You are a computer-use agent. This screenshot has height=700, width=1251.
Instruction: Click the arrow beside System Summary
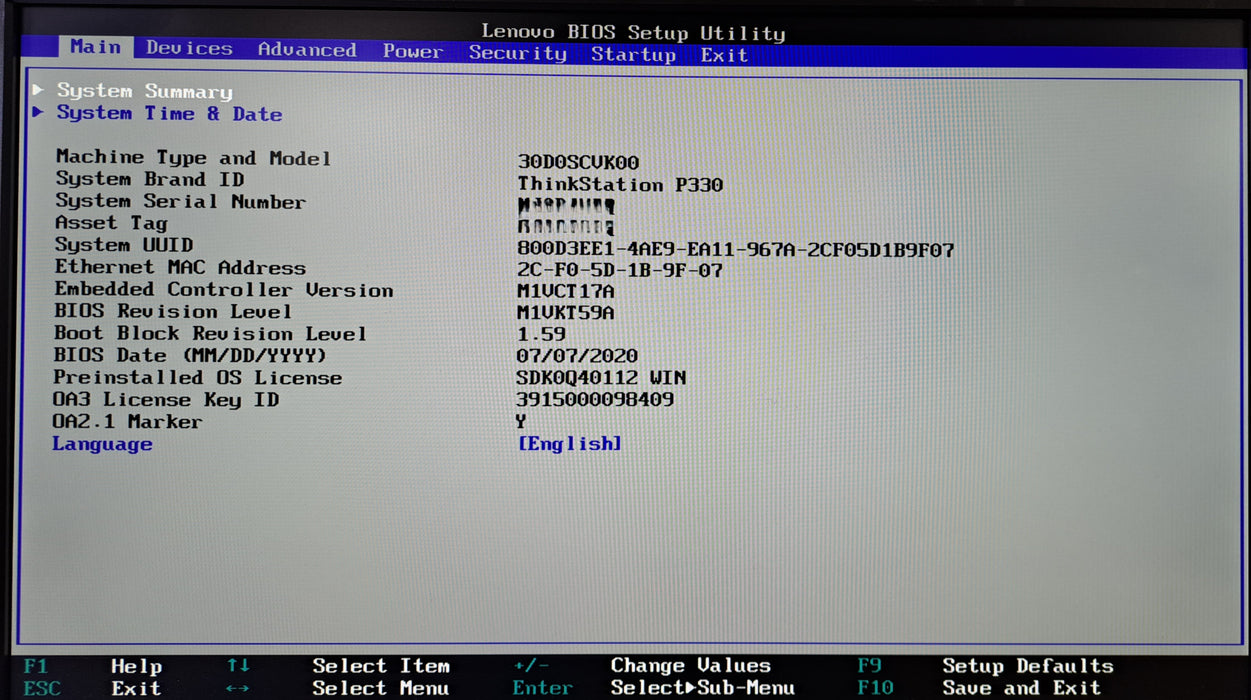[x=38, y=90]
